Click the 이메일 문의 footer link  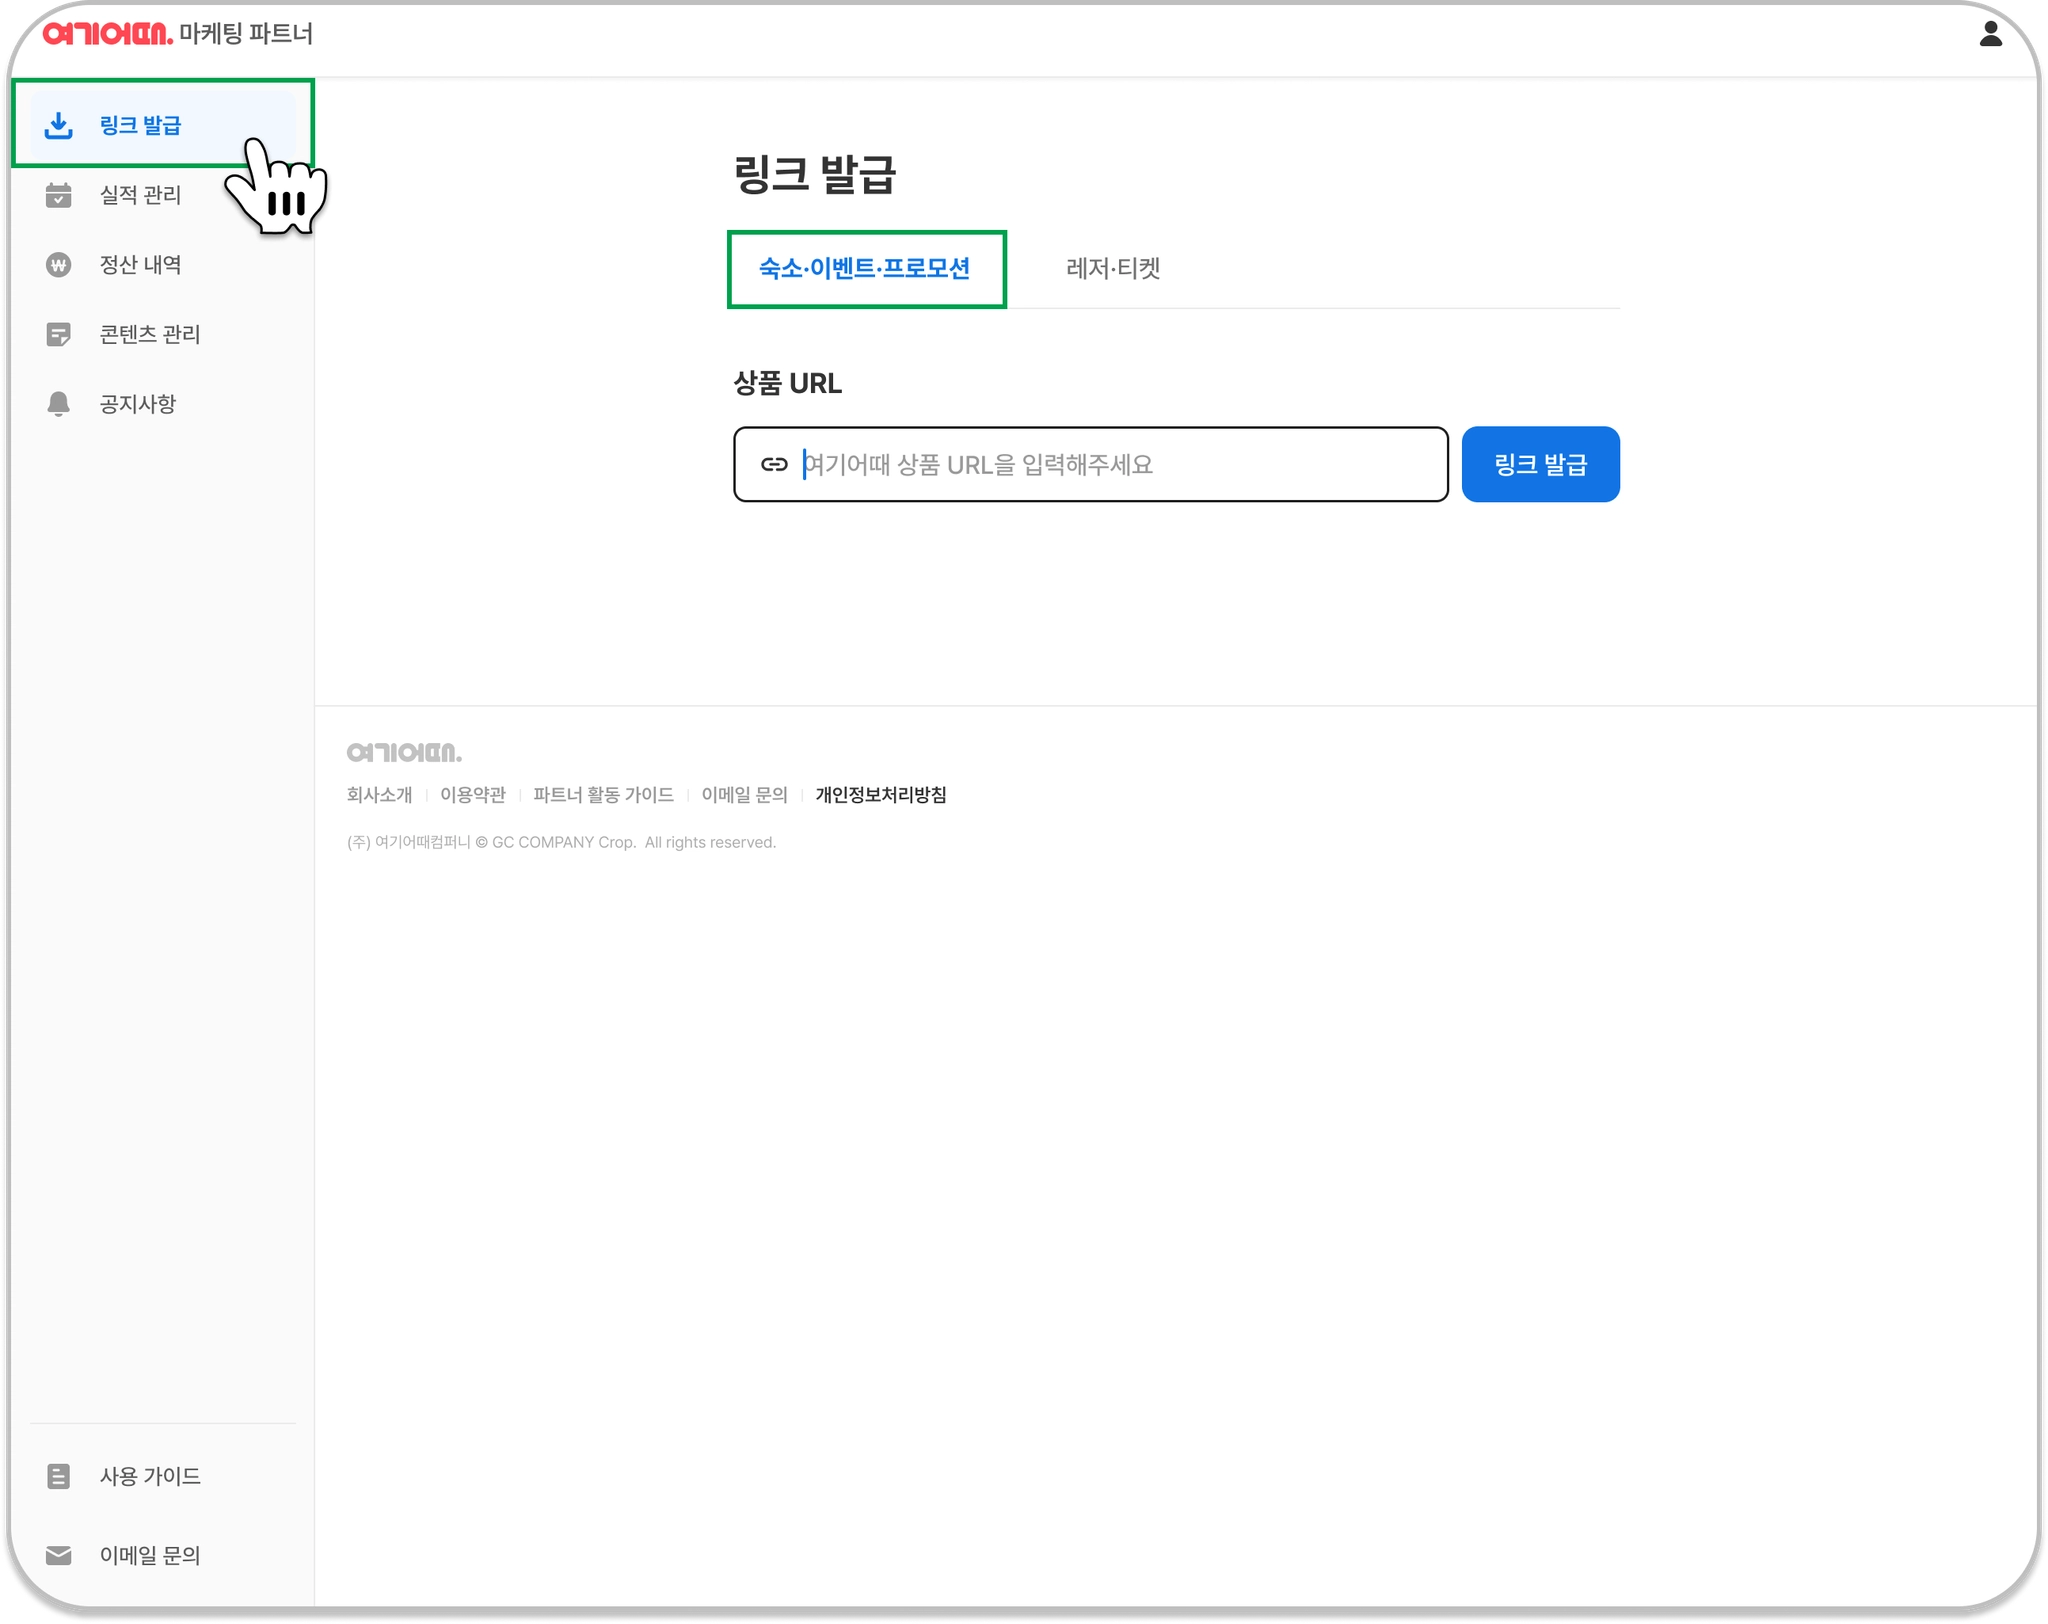coord(744,795)
